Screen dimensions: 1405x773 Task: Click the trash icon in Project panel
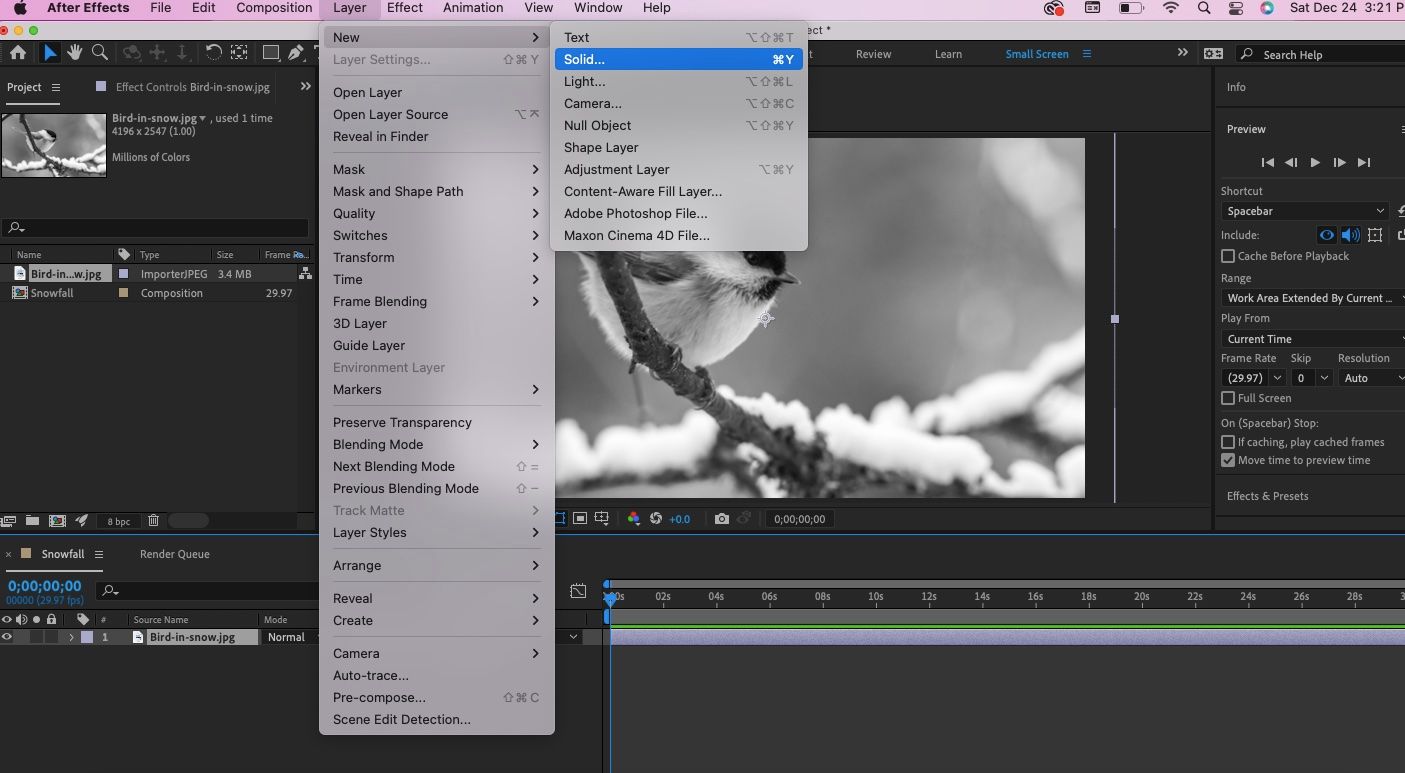tap(153, 520)
